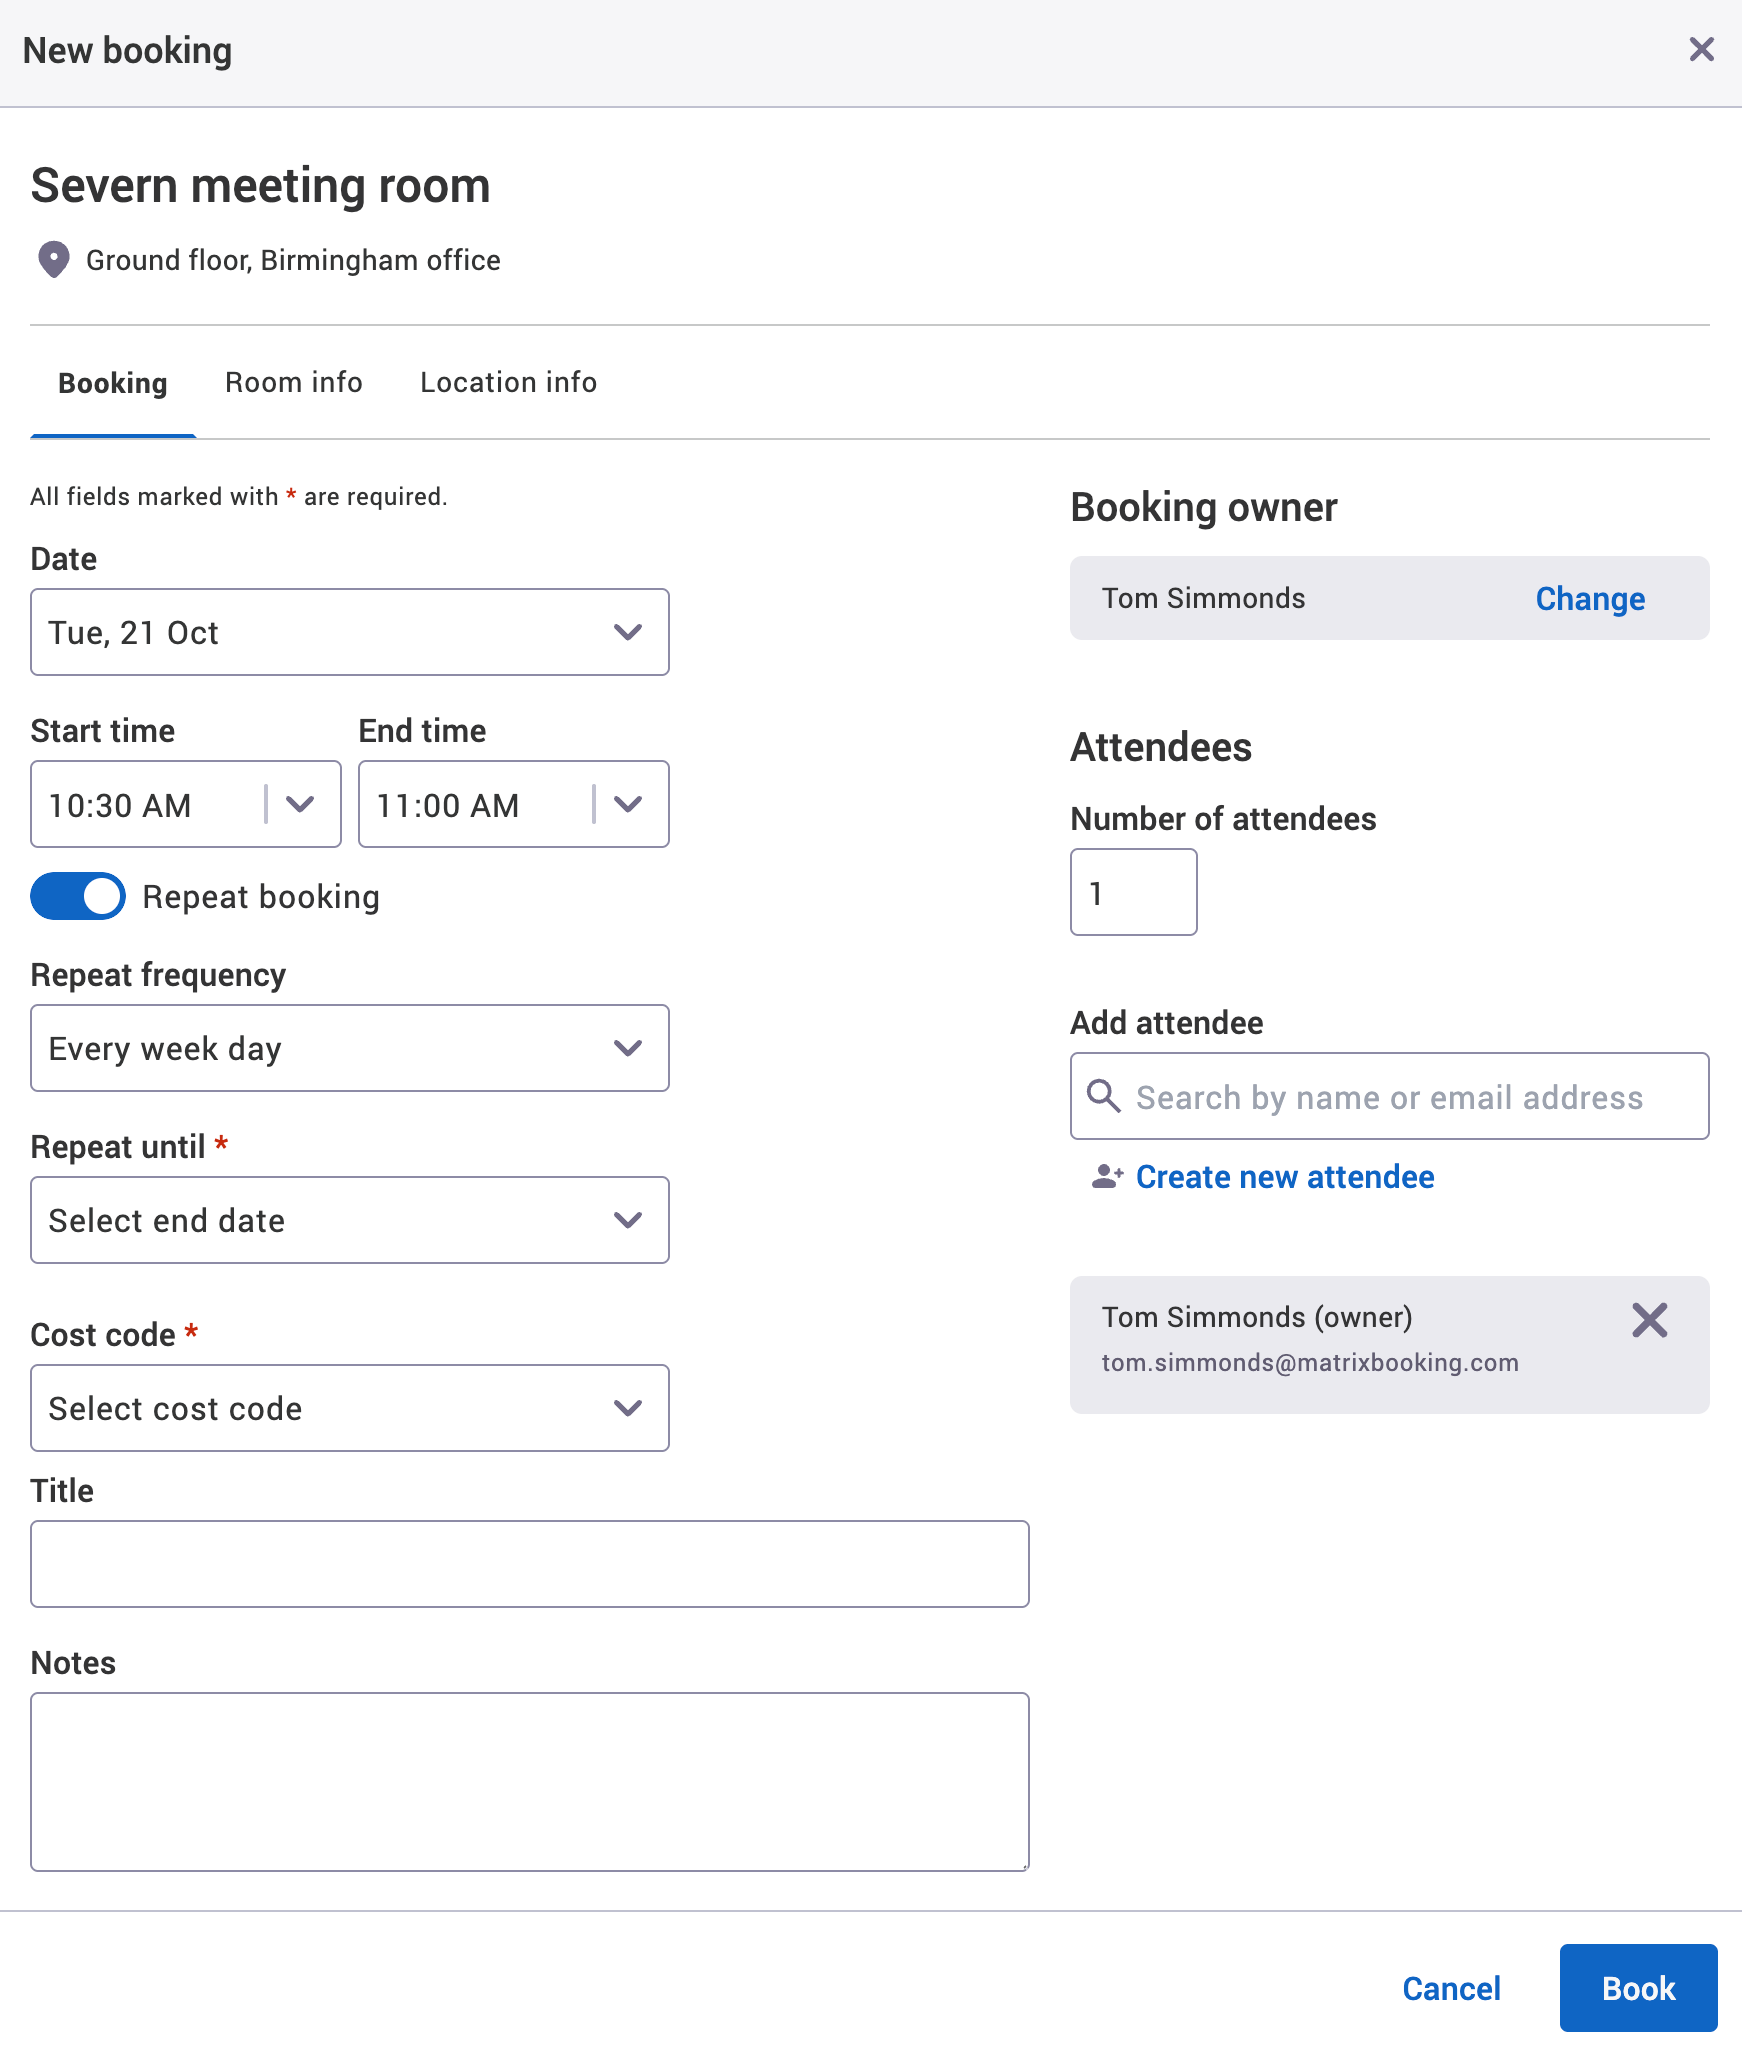Click inside the Notes text area
The height and width of the screenshot is (2057, 1742).
[530, 1780]
